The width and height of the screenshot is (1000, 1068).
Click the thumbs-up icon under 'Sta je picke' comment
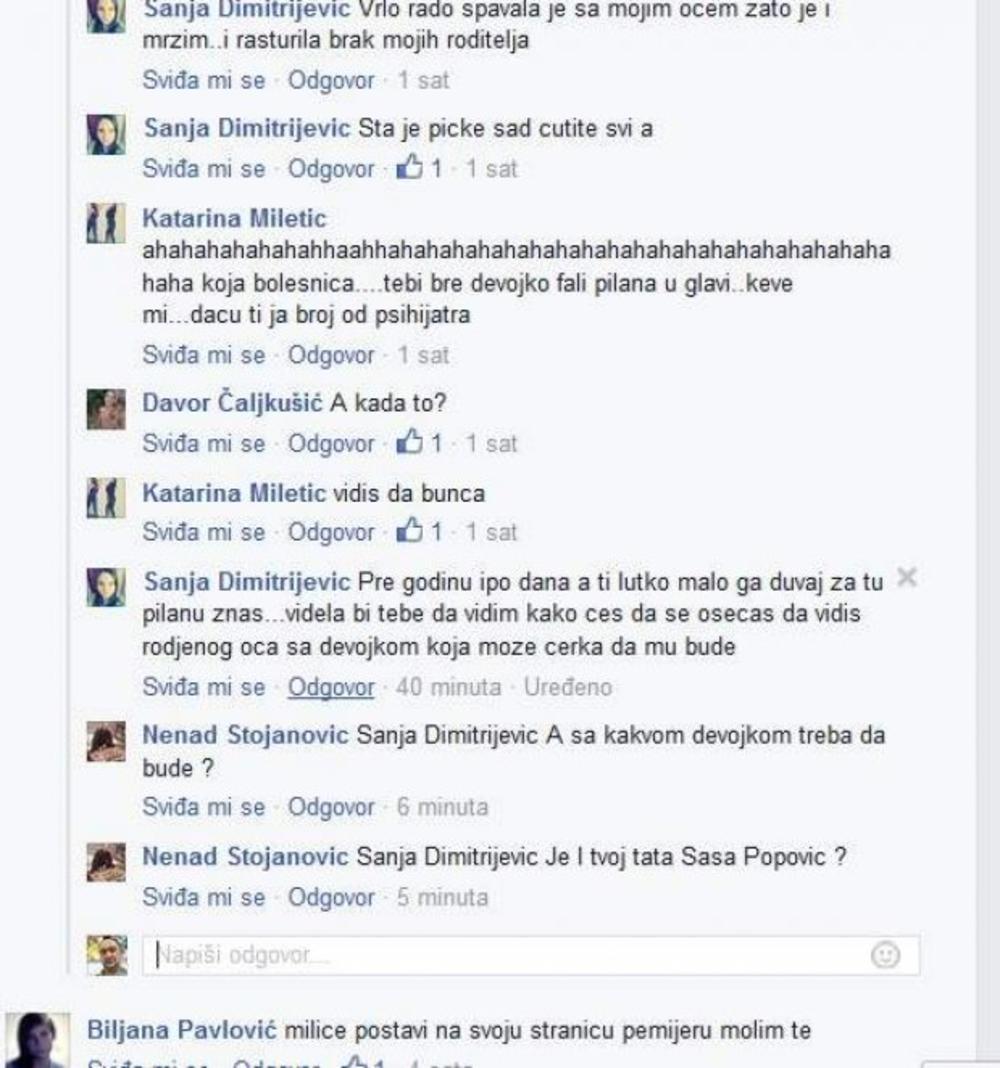pyautogui.click(x=409, y=167)
